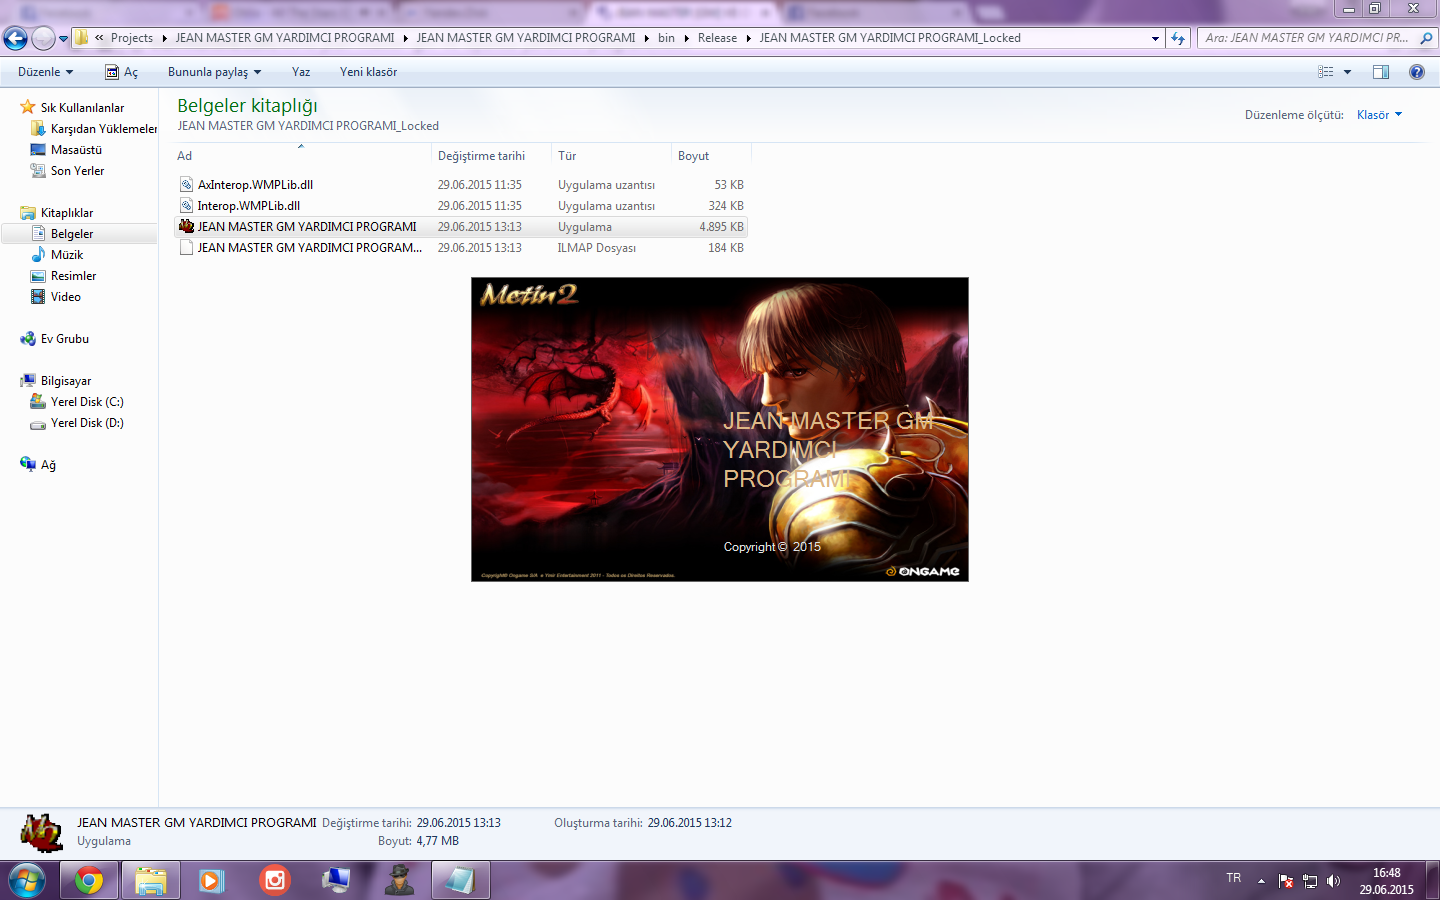Sort by the Tür column header

(611, 155)
